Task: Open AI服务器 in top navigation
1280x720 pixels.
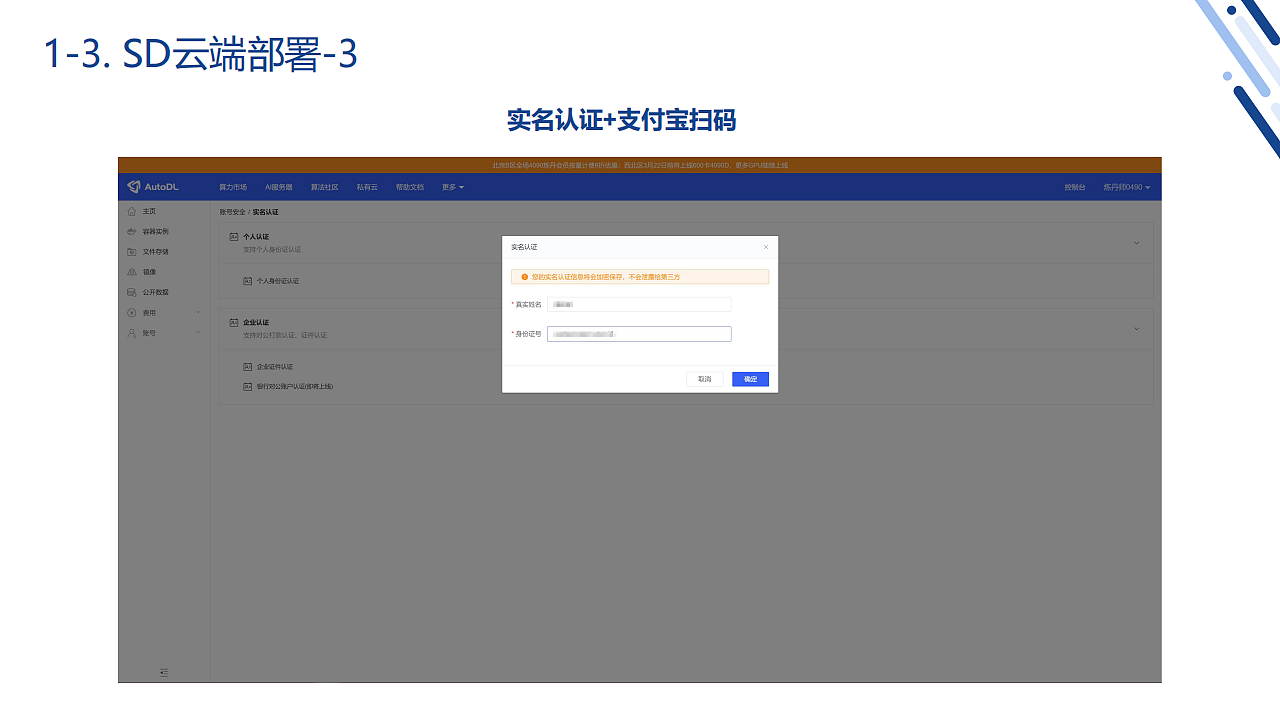Action: tap(279, 187)
